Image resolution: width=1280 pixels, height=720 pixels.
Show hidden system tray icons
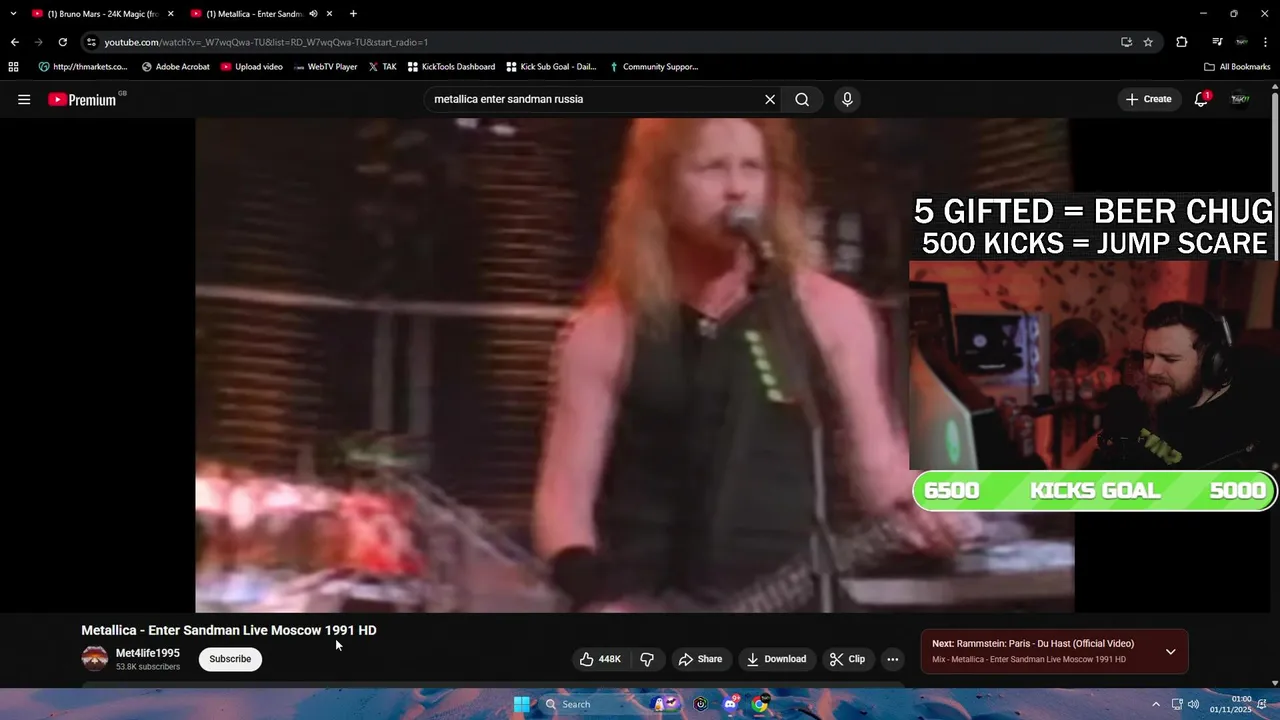point(1156,704)
